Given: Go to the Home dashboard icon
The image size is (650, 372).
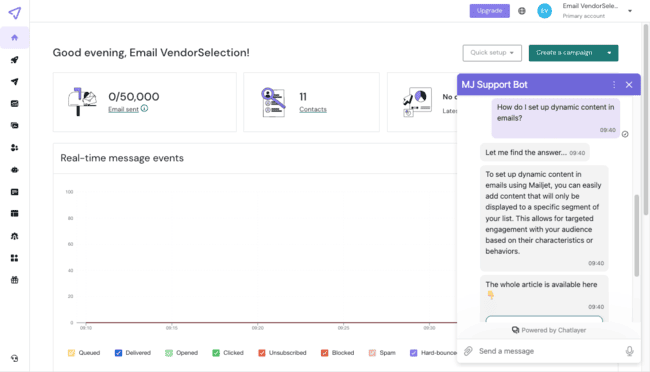Looking at the screenshot, I should [x=15, y=38].
